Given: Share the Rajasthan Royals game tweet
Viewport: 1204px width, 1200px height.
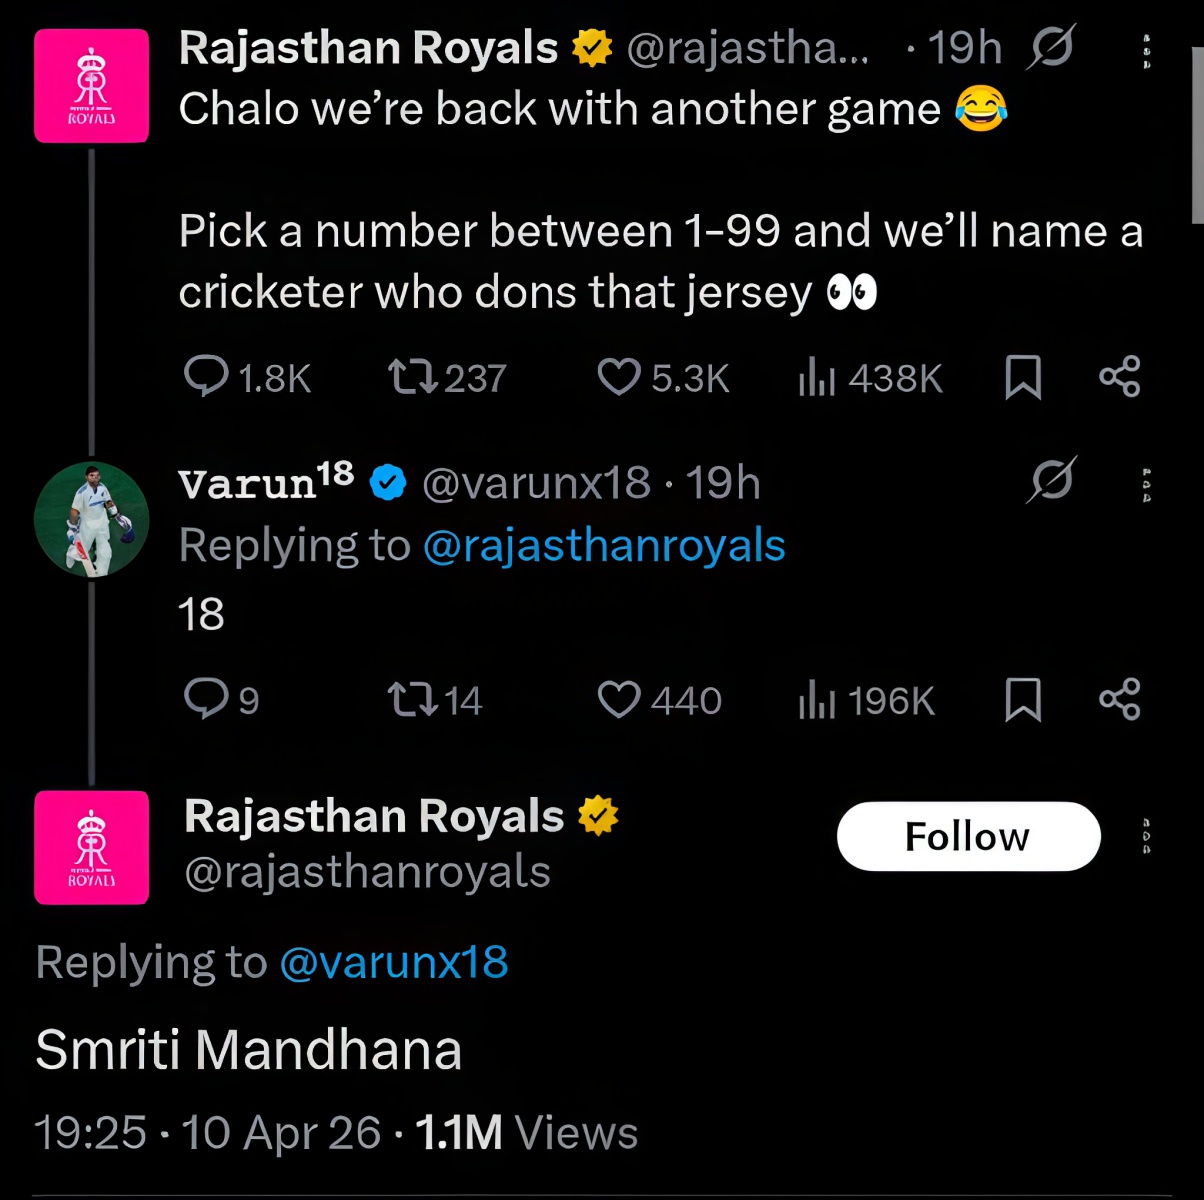Looking at the screenshot, I should [x=1119, y=377].
